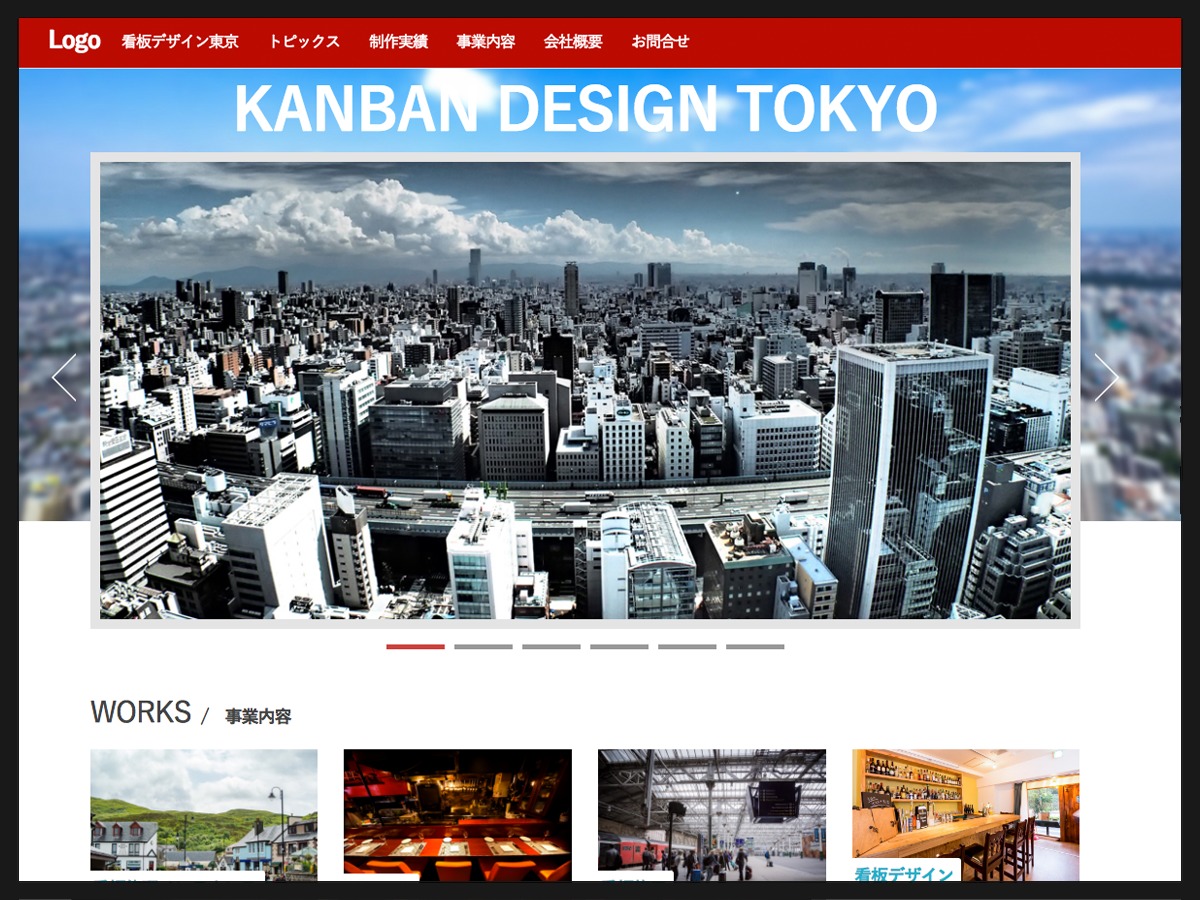Select the first red slide indicator

[x=415, y=647]
